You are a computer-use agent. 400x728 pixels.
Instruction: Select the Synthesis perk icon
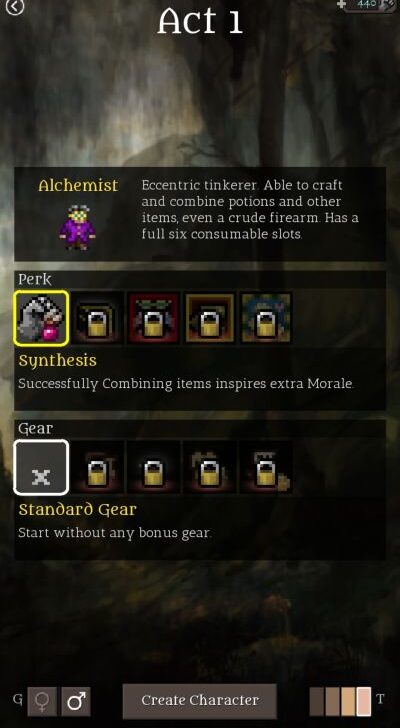click(x=41, y=318)
